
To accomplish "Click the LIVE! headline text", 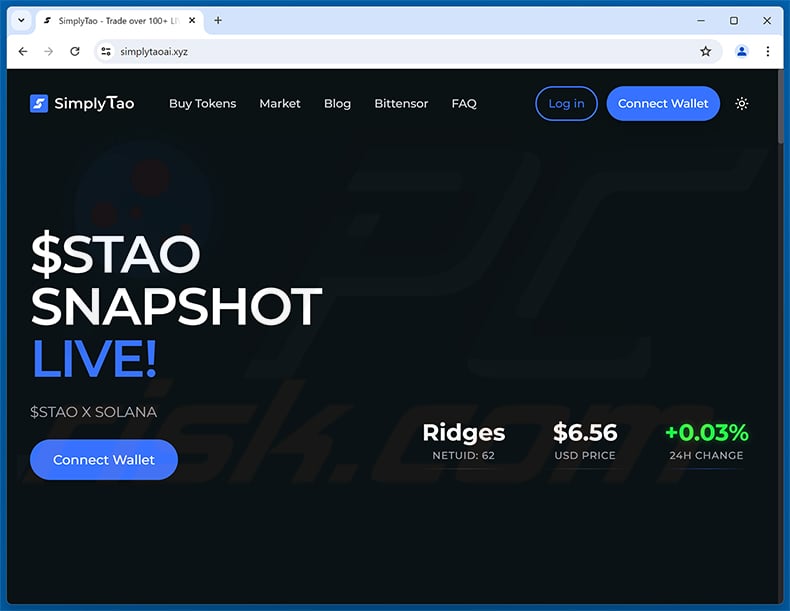I will point(95,359).
